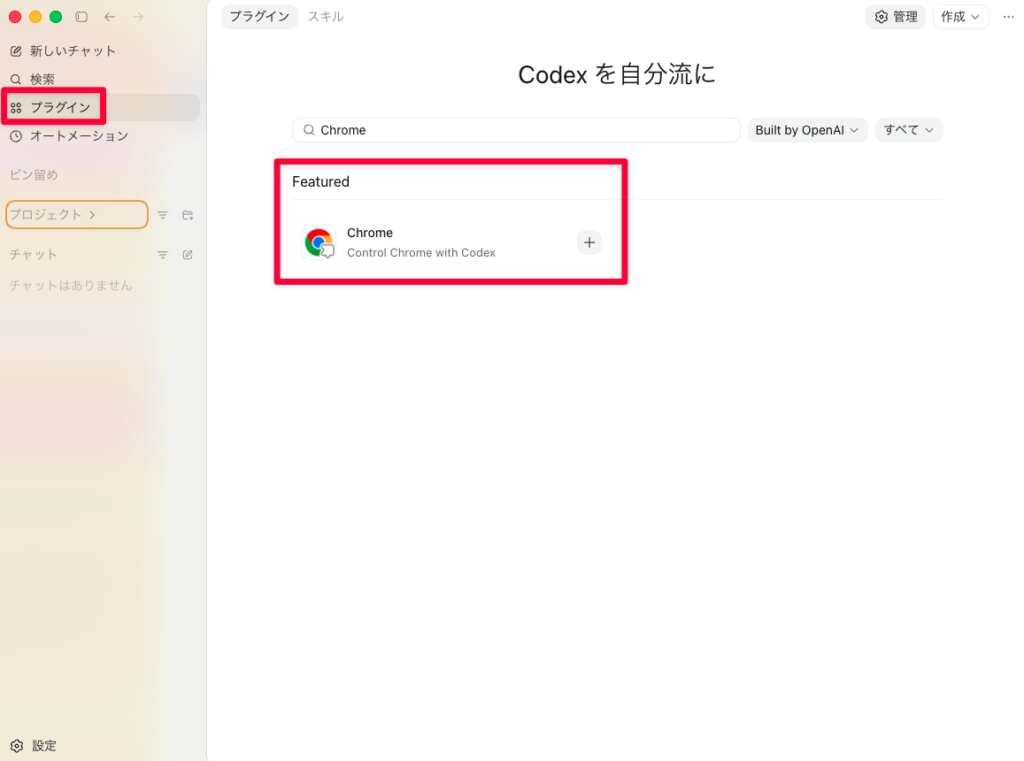Switch to the プラグイン tab
This screenshot has width=1024, height=761.
pos(259,16)
